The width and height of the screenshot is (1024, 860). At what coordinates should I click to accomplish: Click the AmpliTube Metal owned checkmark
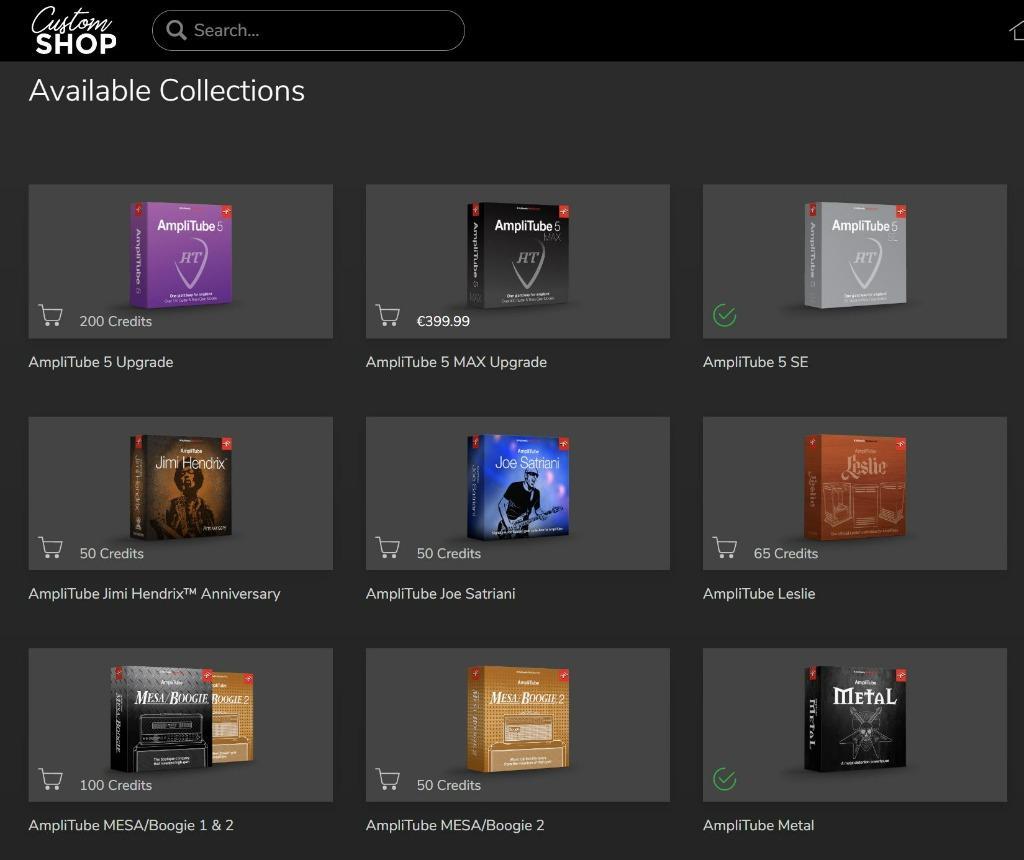point(724,779)
